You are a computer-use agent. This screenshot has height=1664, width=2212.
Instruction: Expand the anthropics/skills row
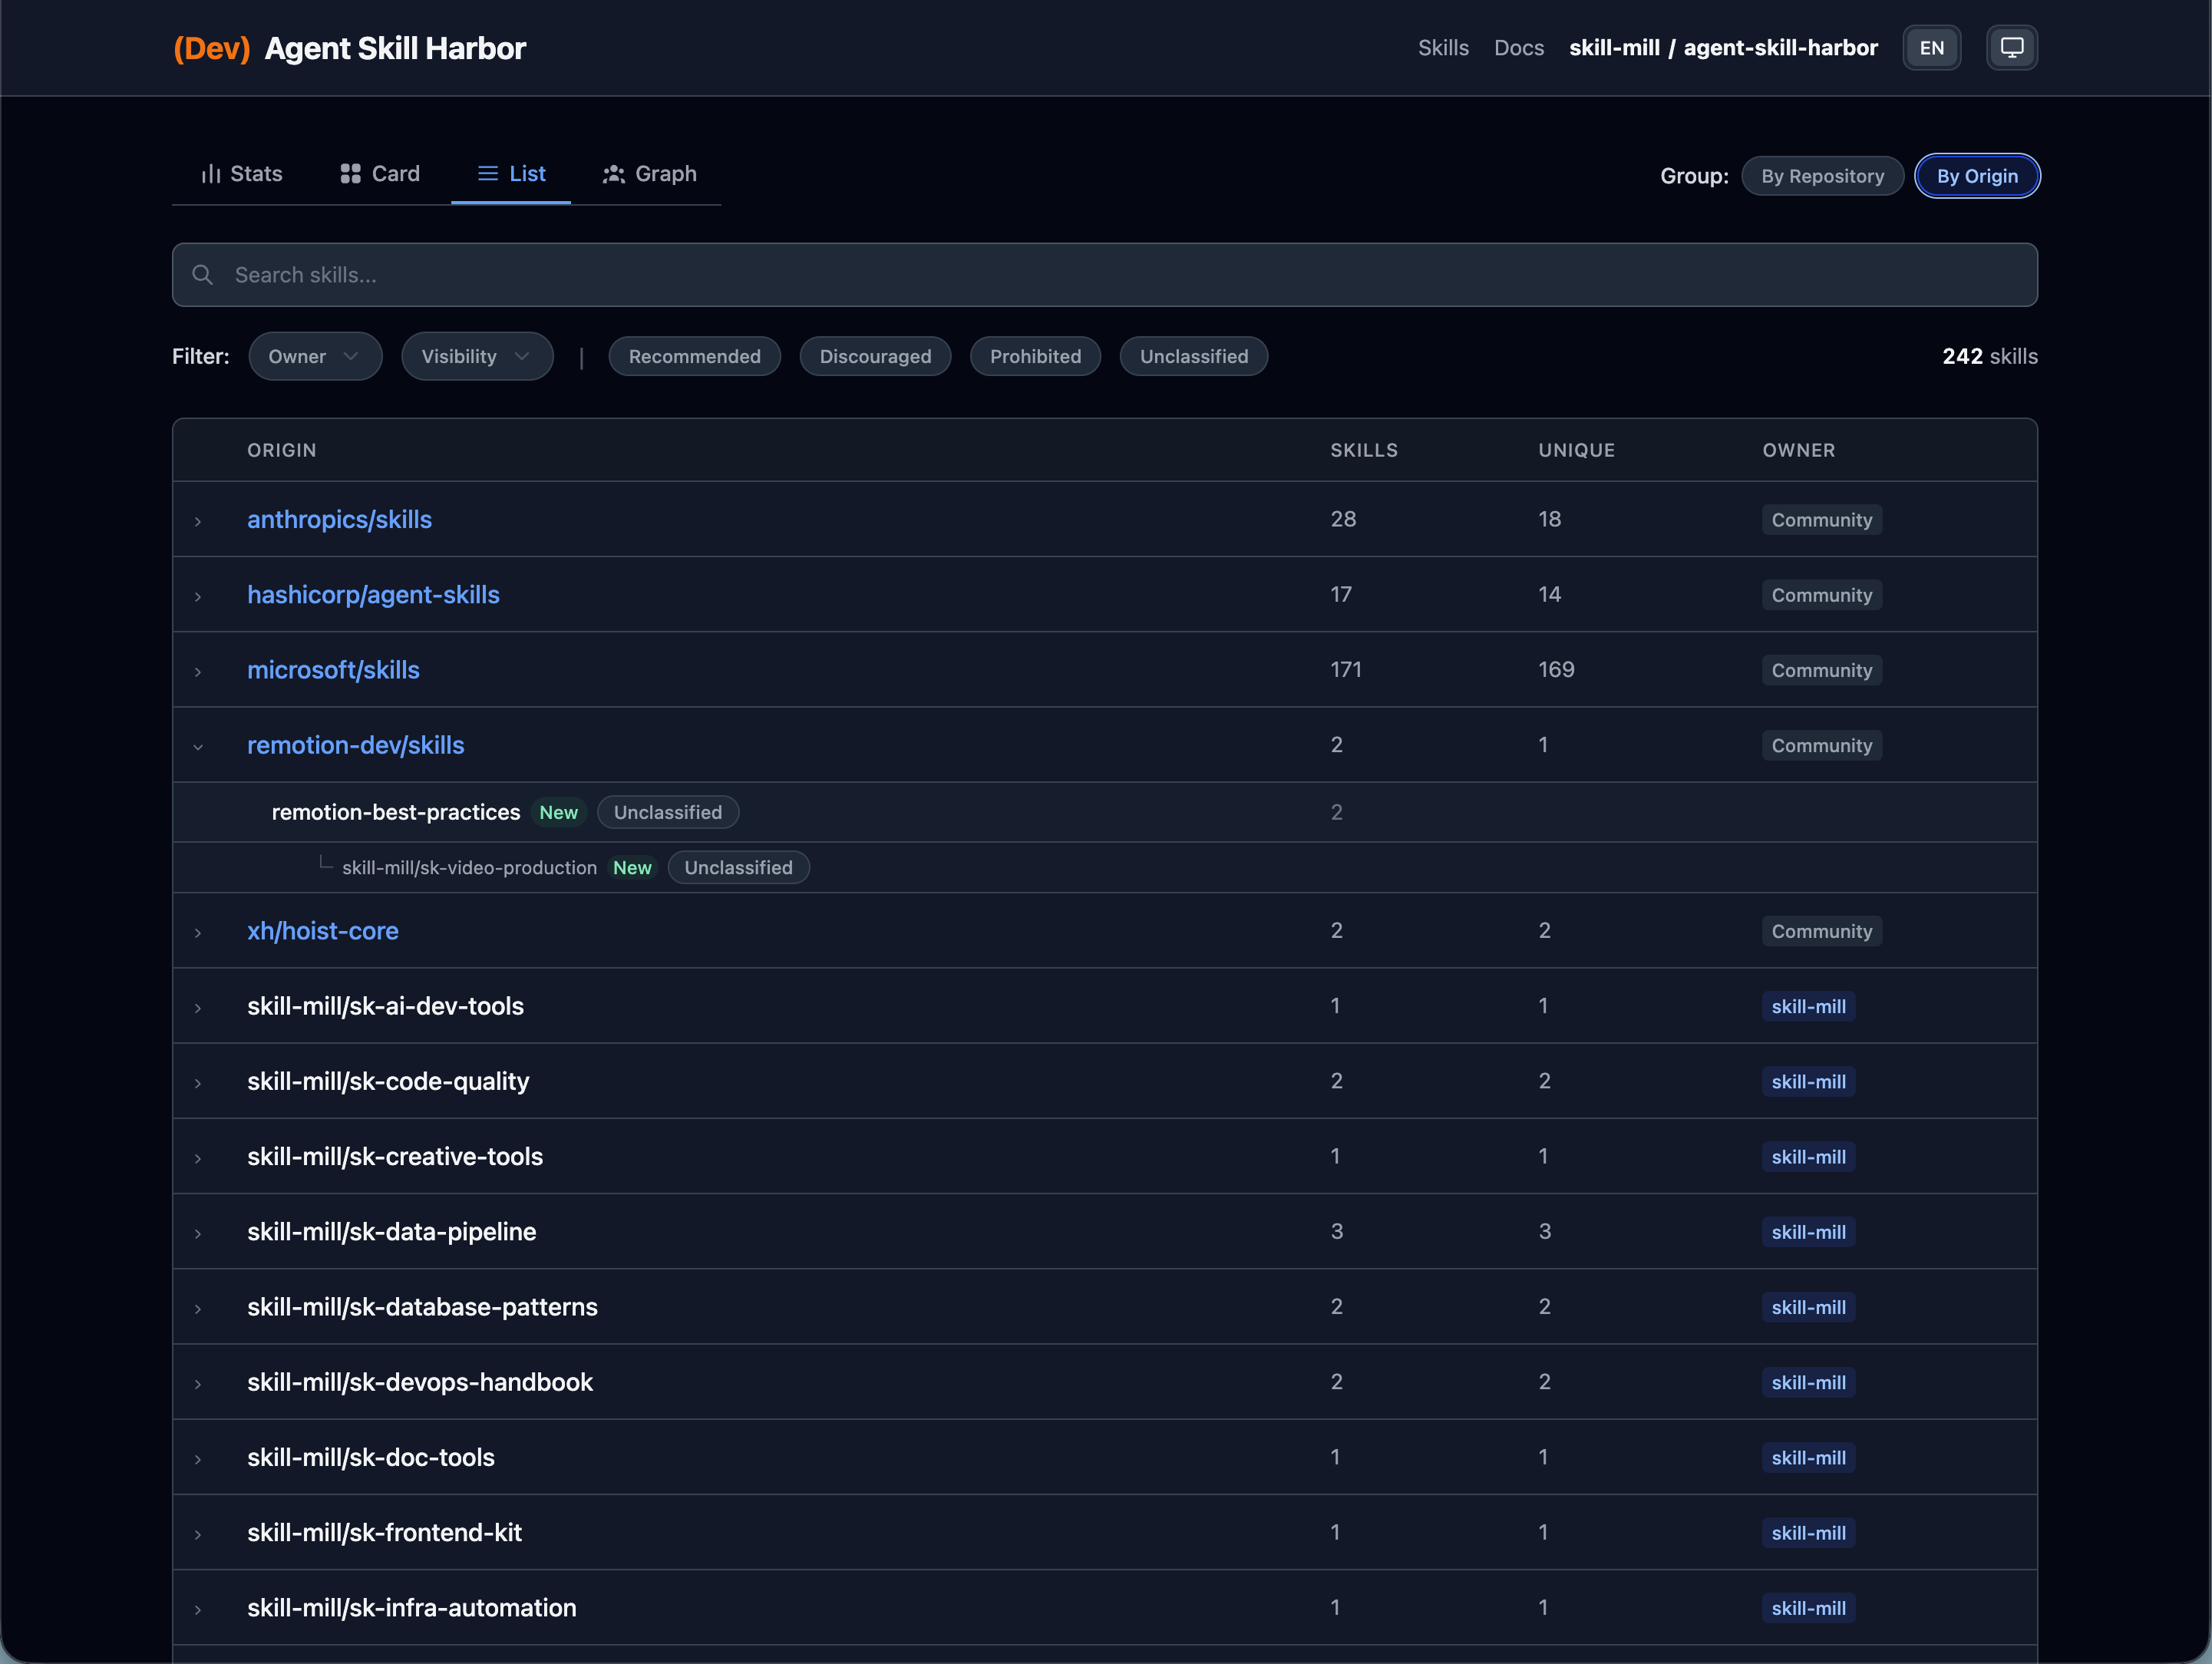pos(198,521)
